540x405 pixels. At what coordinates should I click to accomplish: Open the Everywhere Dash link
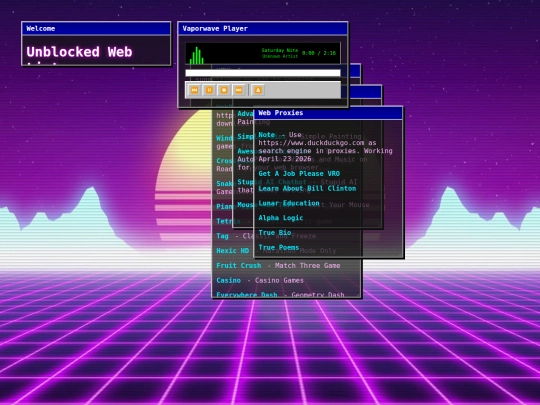click(x=247, y=295)
